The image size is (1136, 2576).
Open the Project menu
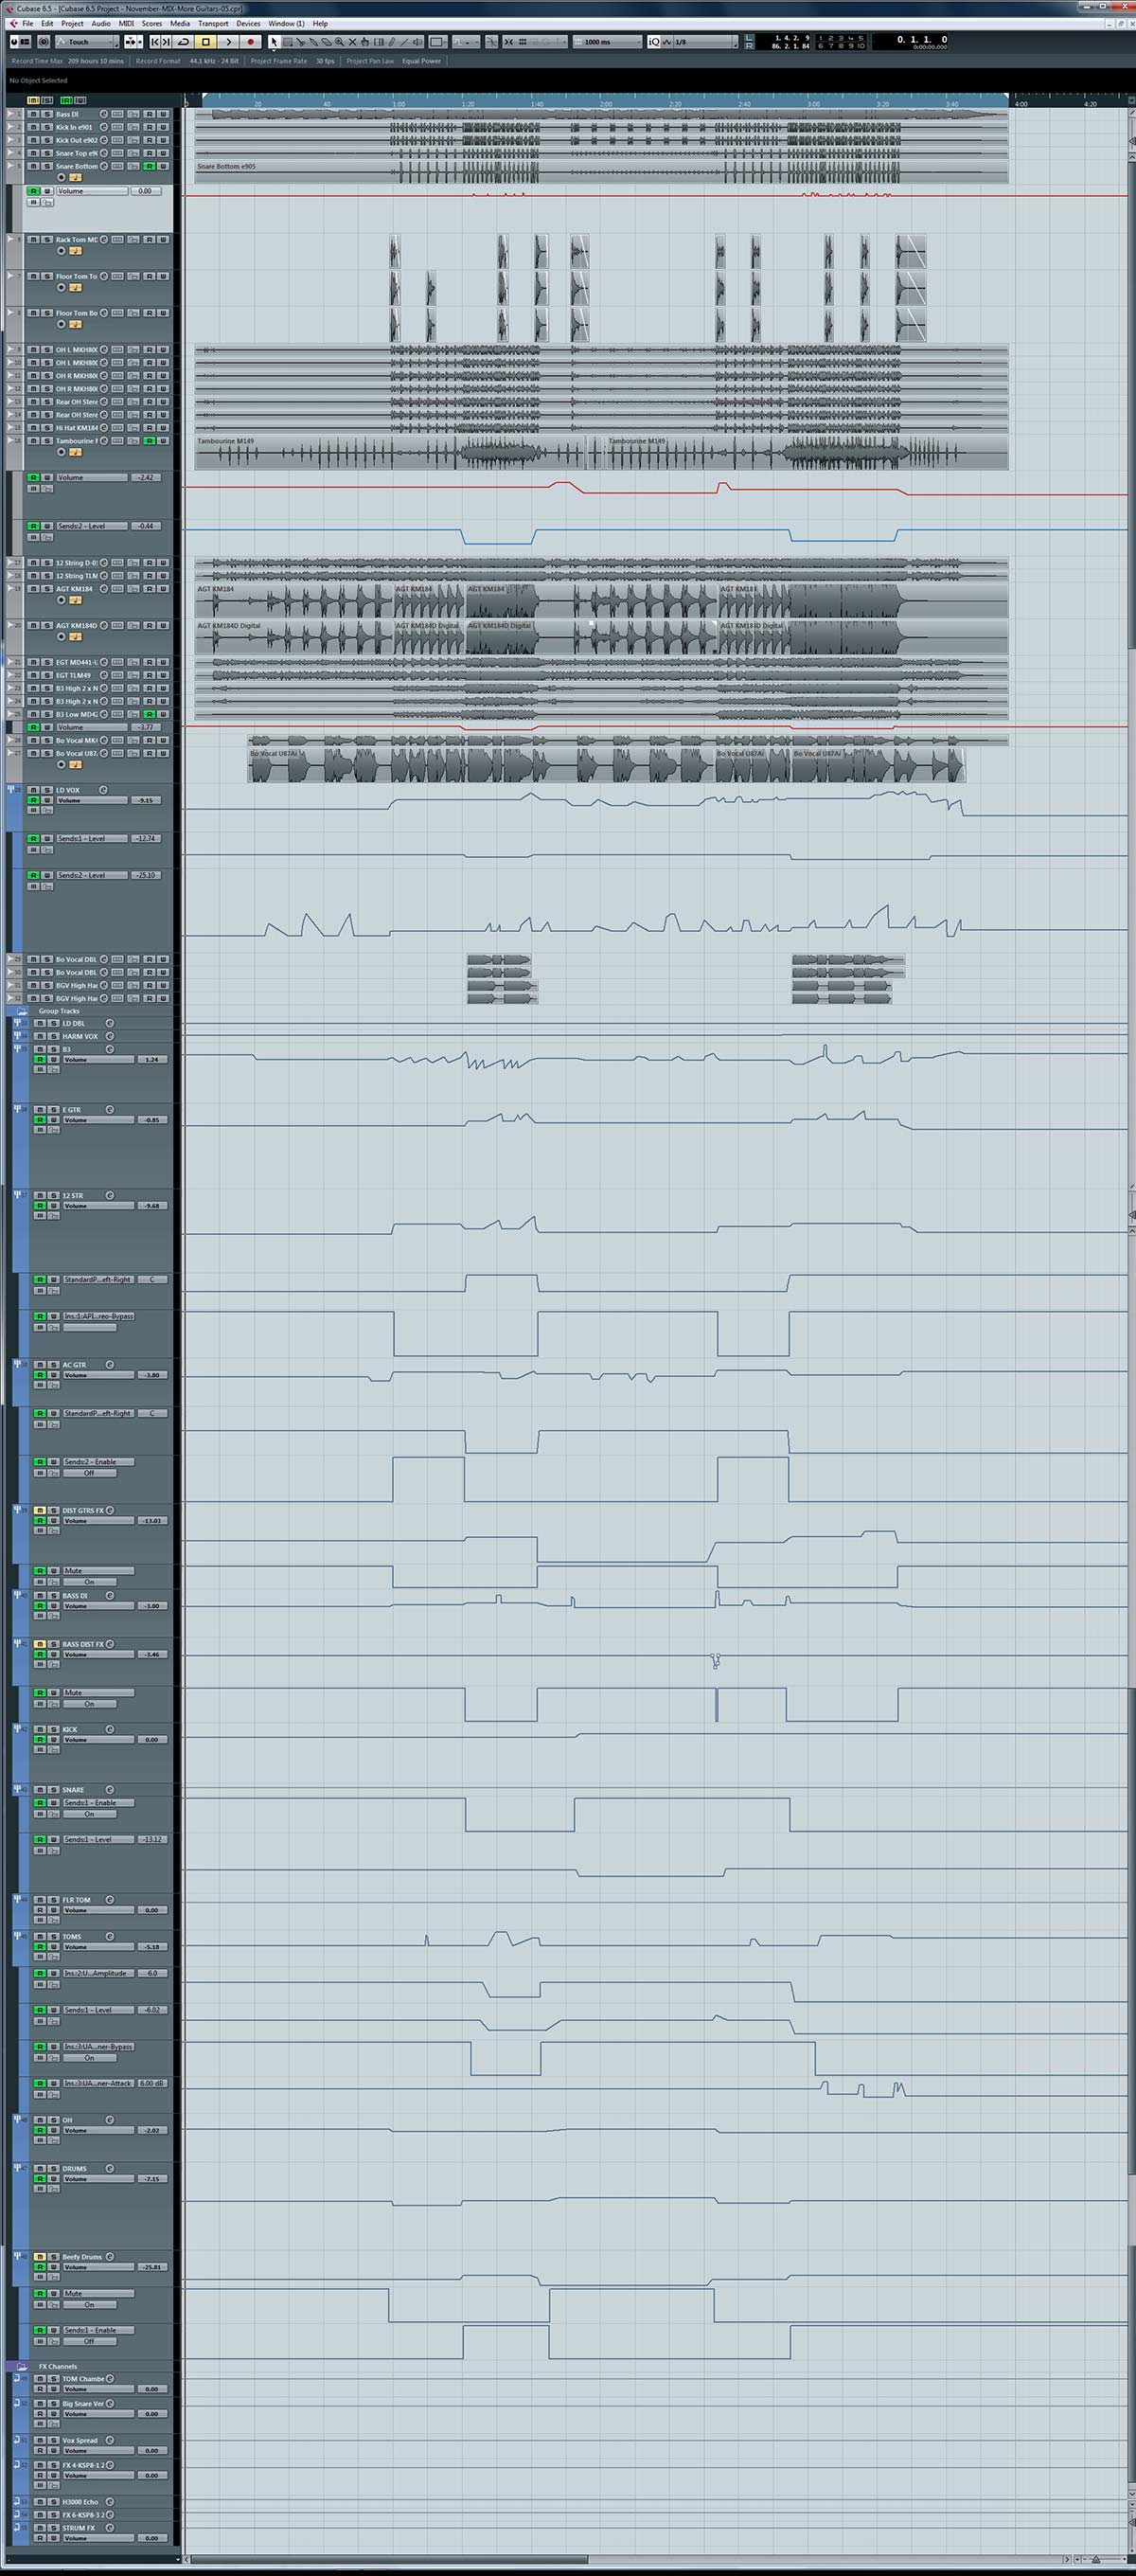[72, 23]
